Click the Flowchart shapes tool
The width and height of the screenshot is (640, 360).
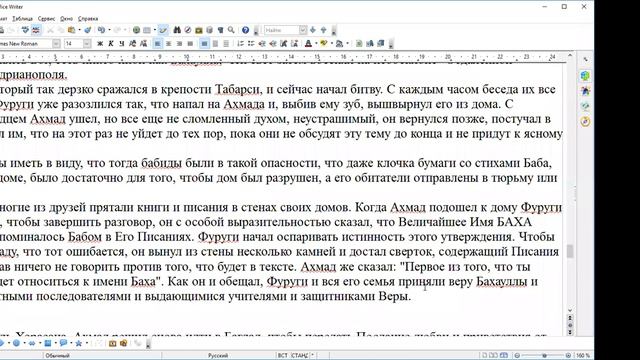[48, 343]
